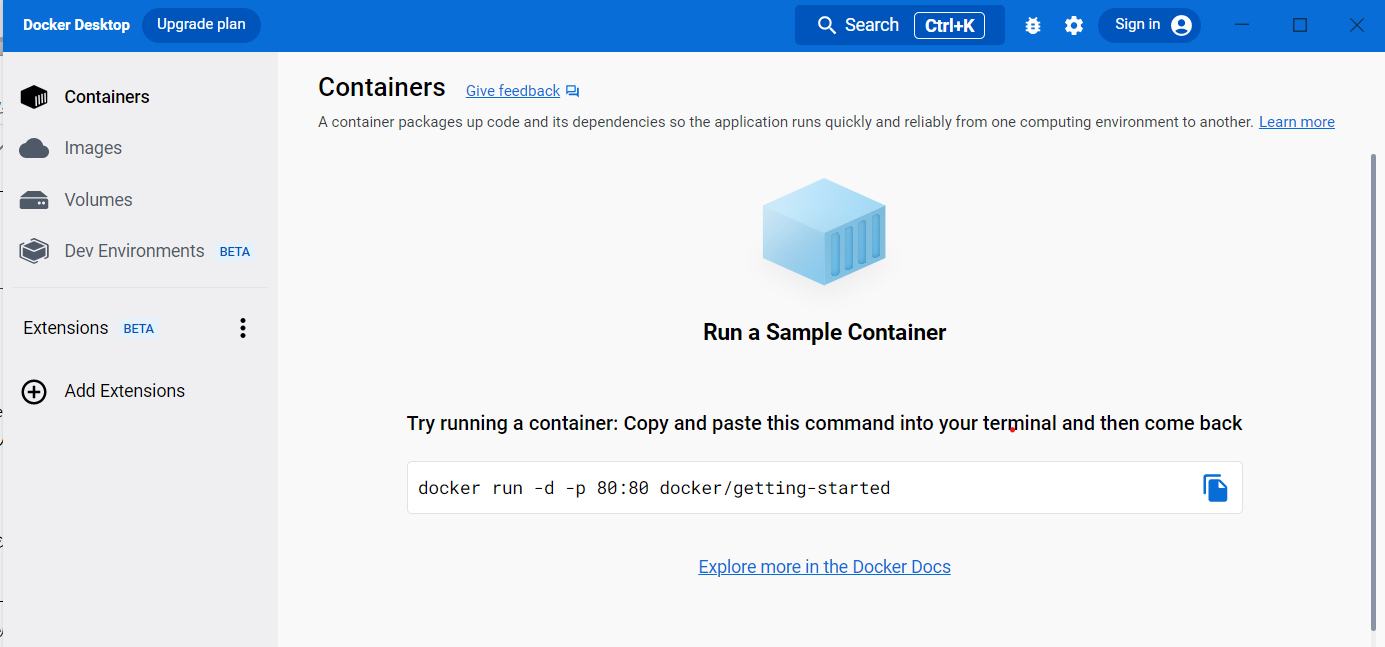Click the Docker Desktop title text
This screenshot has height=647, width=1385.
(x=77, y=25)
